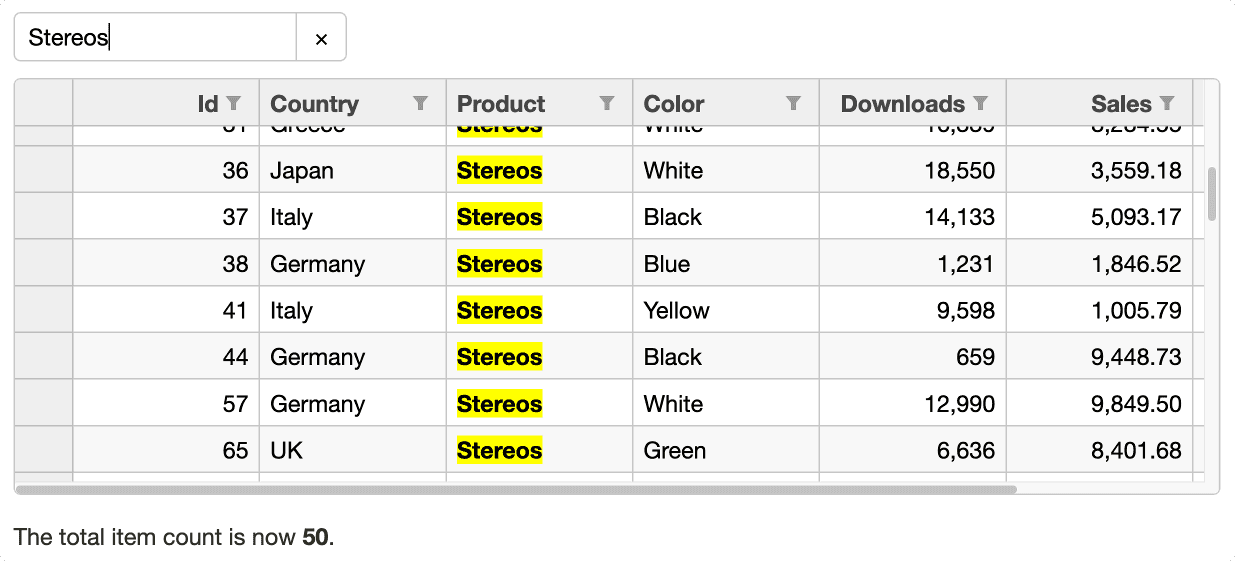1235x561 pixels.
Task: Select the 9,849.50 sales cell
Action: coord(1136,404)
